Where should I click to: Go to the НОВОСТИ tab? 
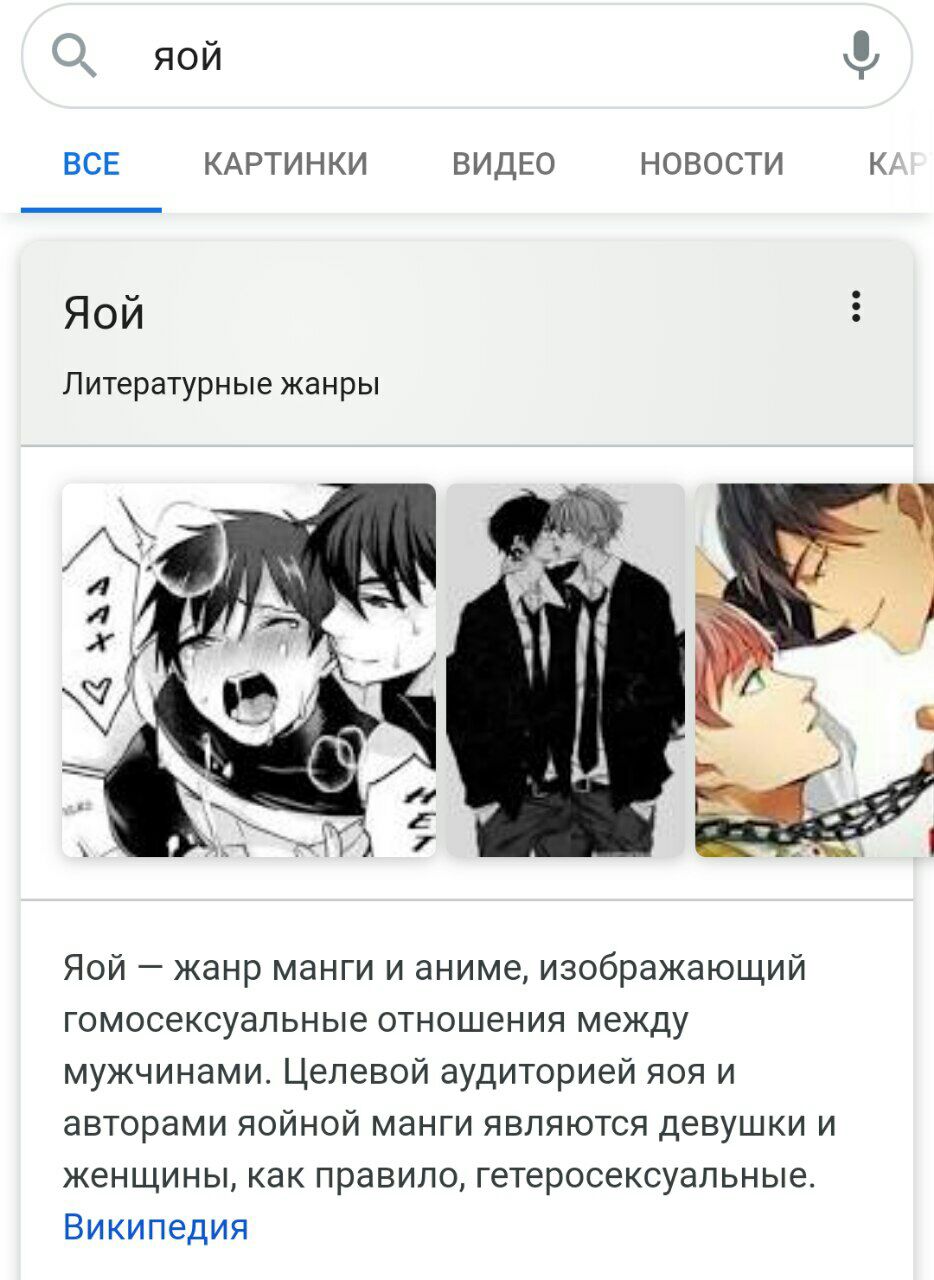tap(712, 164)
